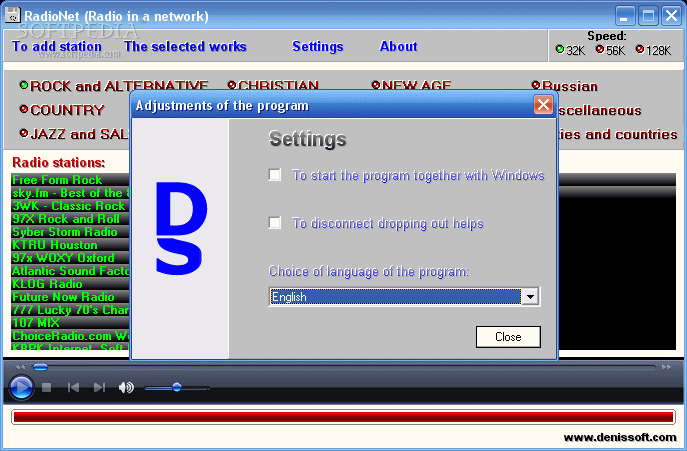Screen dimensions: 687x451
Task: Click the rewind arrows on seek bar
Action: pos(20,367)
